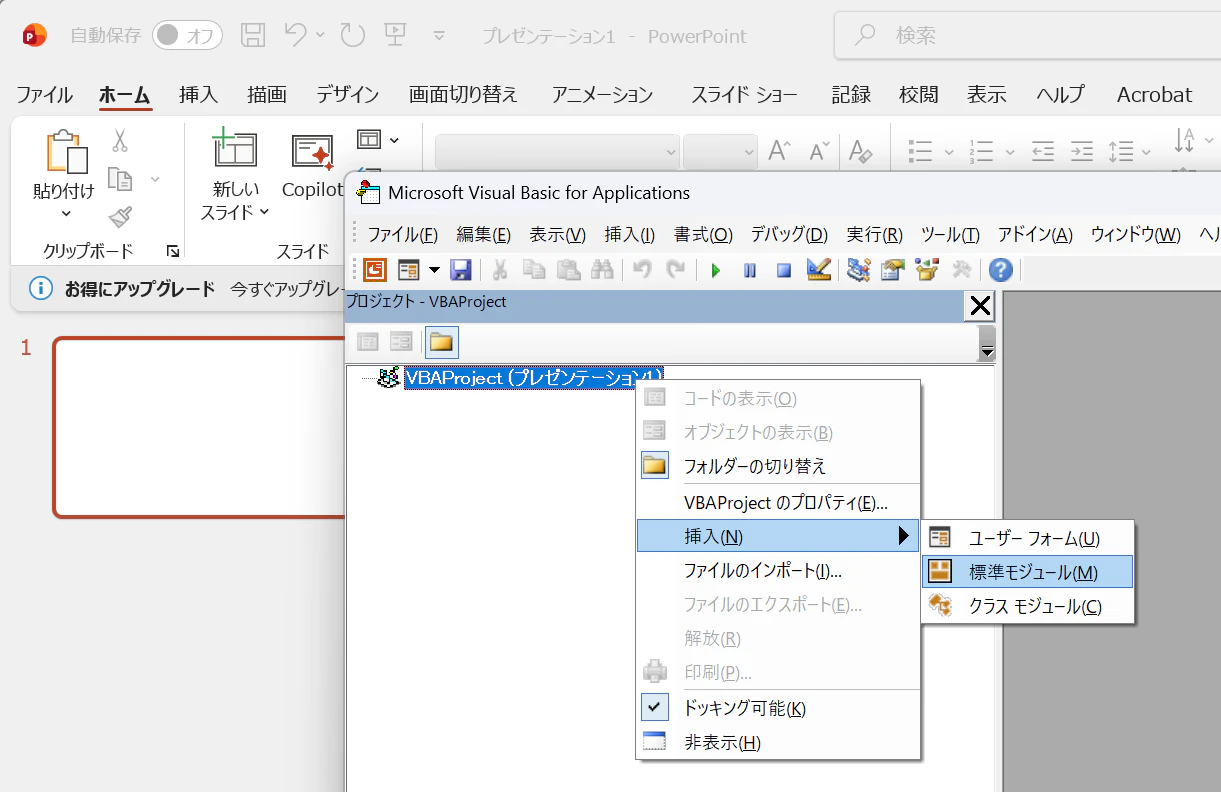Open dropdown arrow beside Insert UserForm icon
Image resolution: width=1221 pixels, height=792 pixels.
434,270
